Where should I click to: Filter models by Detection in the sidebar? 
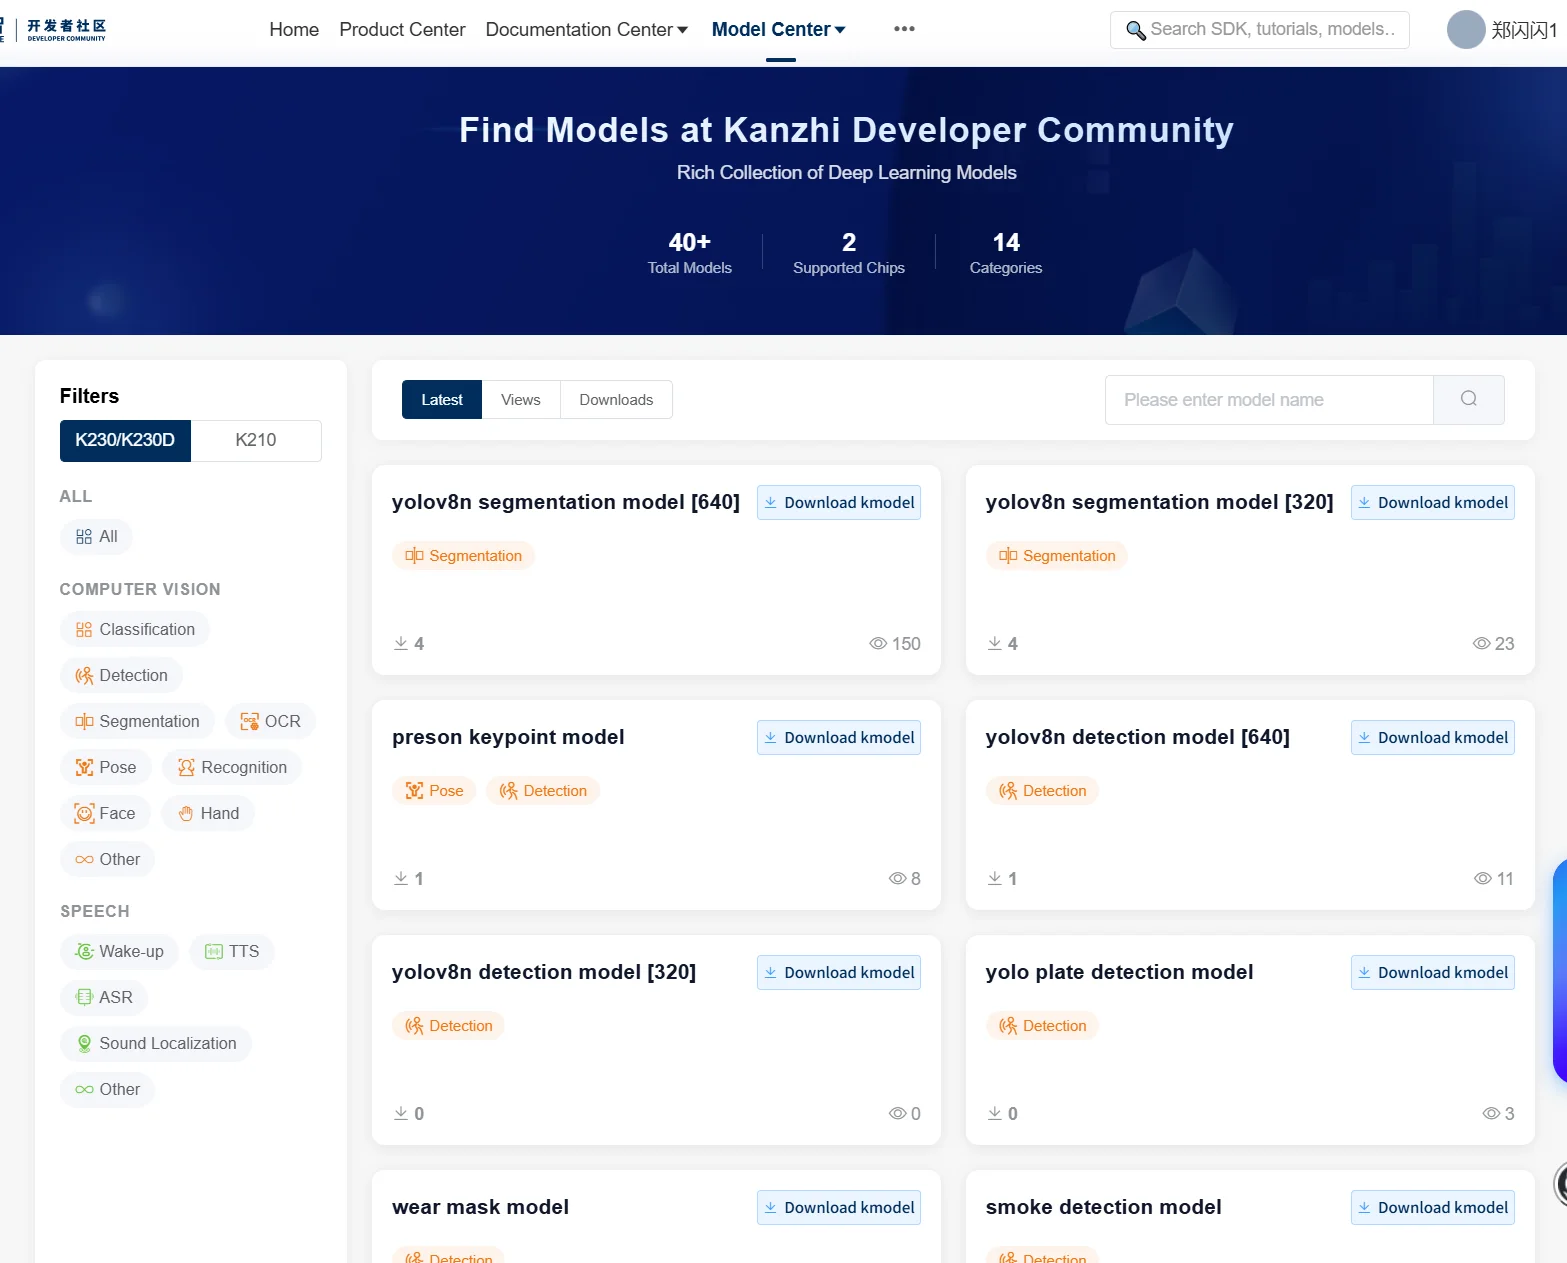121,676
